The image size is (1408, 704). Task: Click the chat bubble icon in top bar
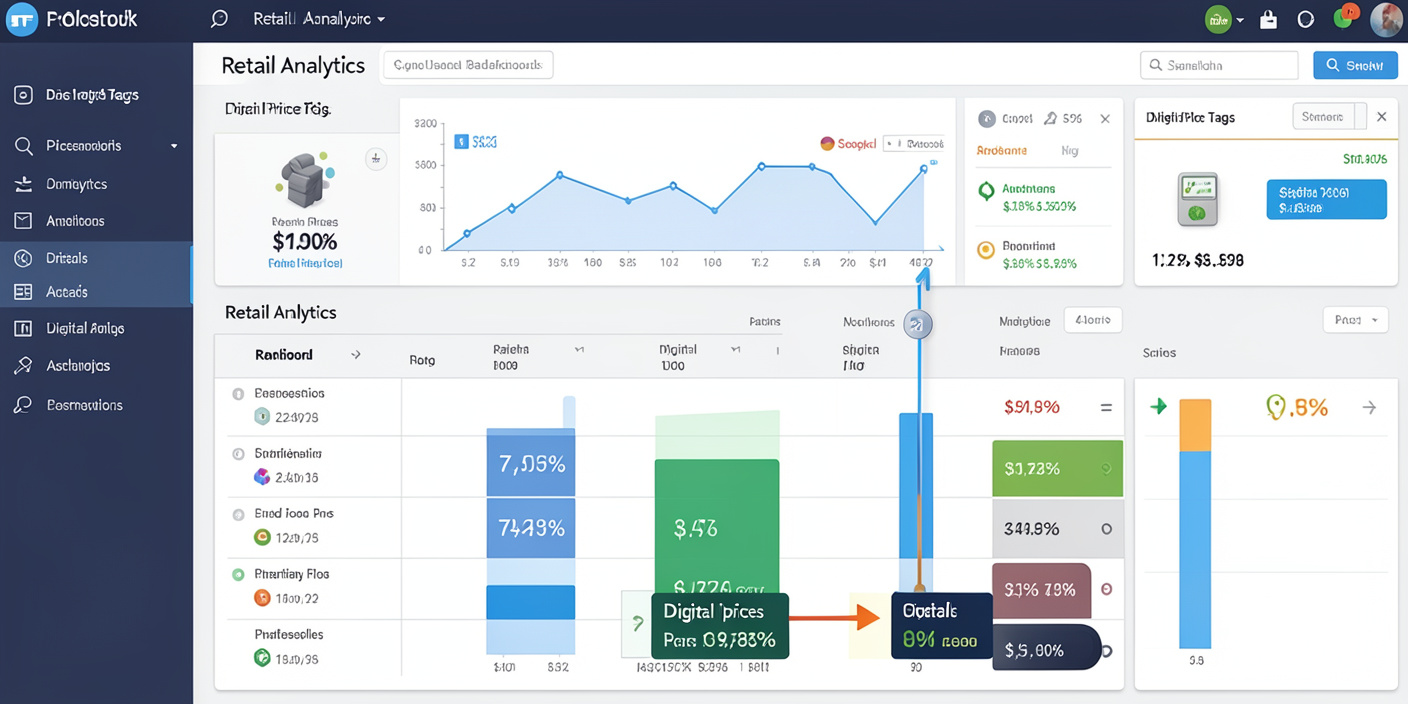tap(219, 19)
